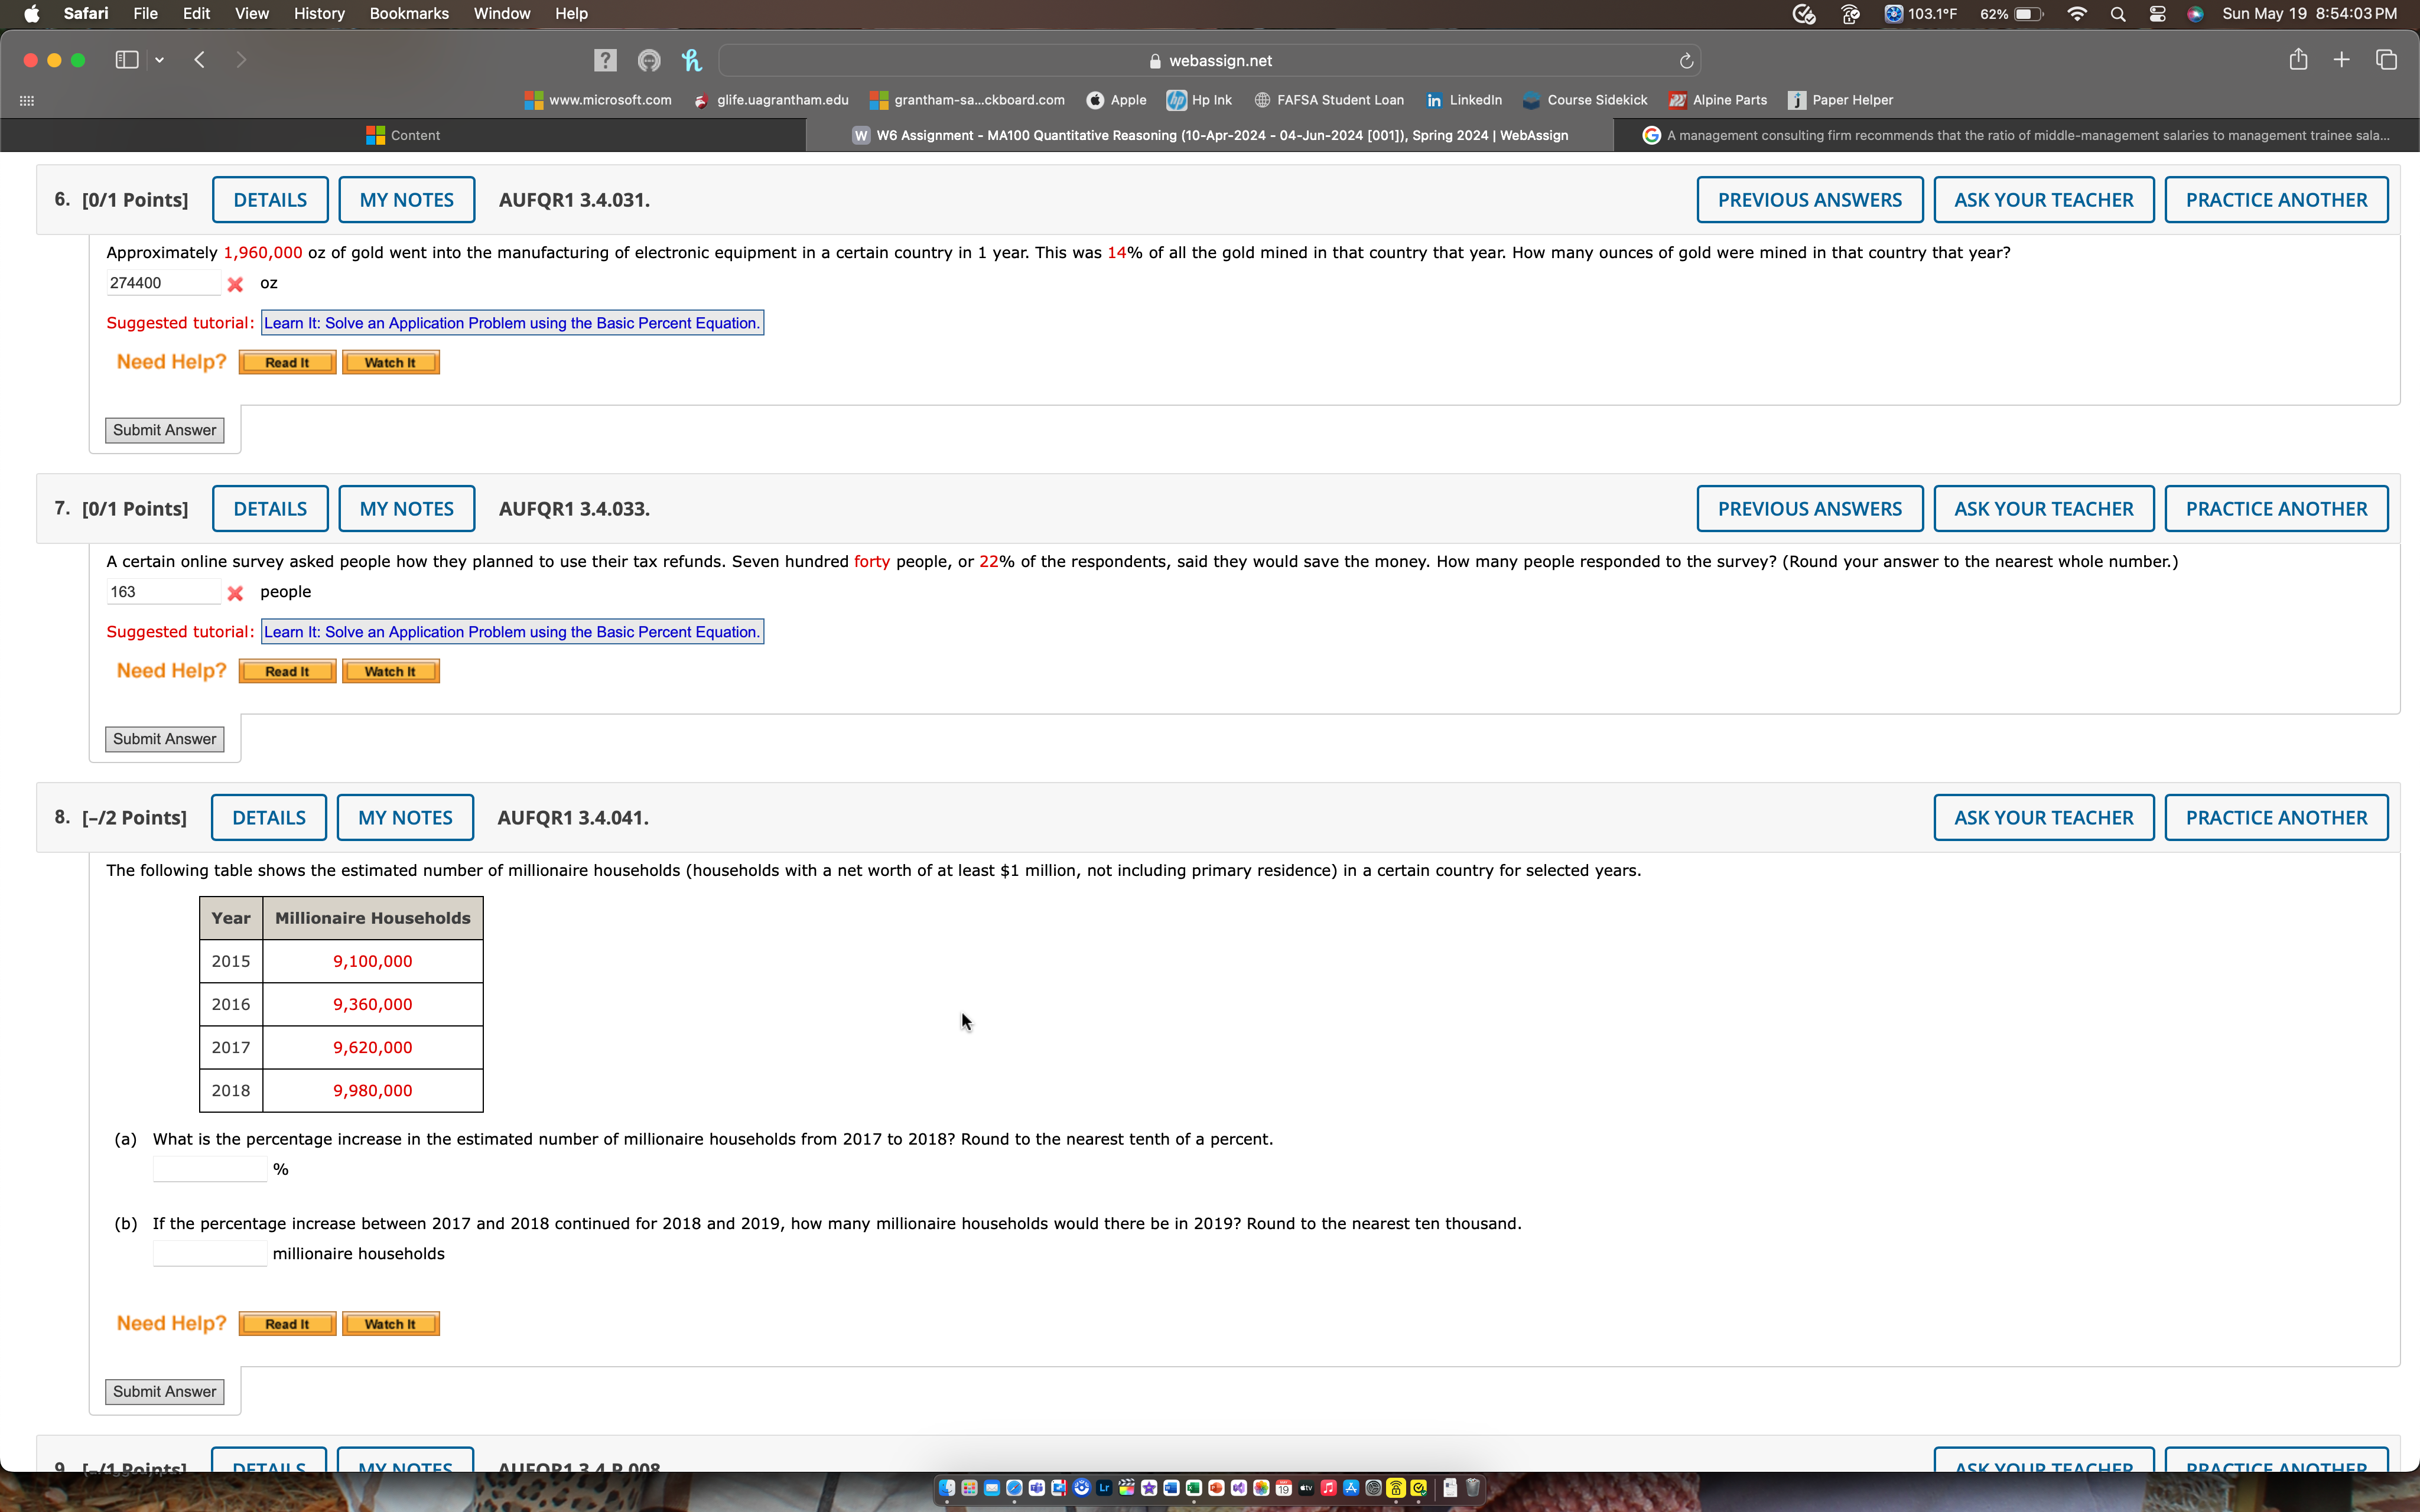Open Spotlight search from the menu bar
Viewport: 2420px width, 1512px height.
point(2119,13)
